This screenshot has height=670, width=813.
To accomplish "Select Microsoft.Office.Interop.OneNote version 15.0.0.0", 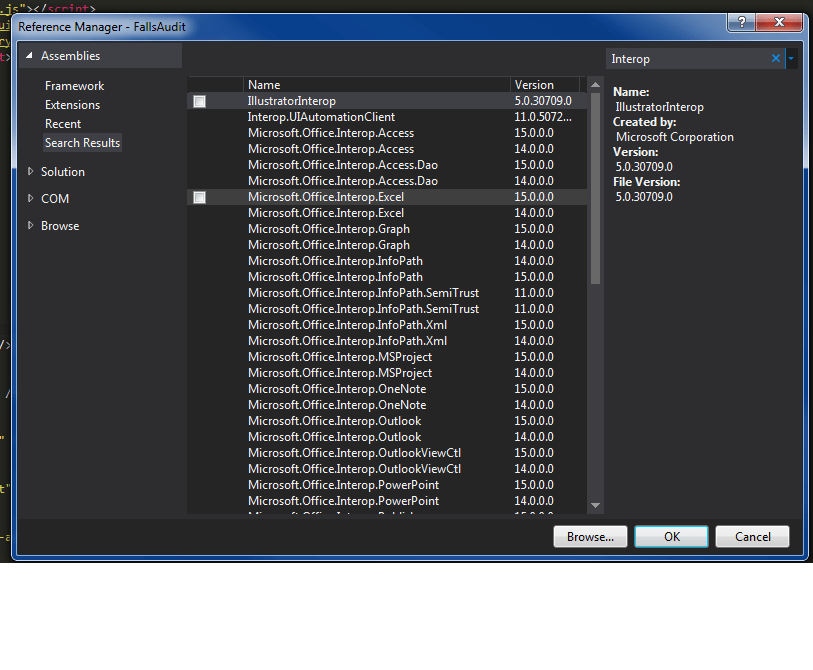I will (x=387, y=389).
